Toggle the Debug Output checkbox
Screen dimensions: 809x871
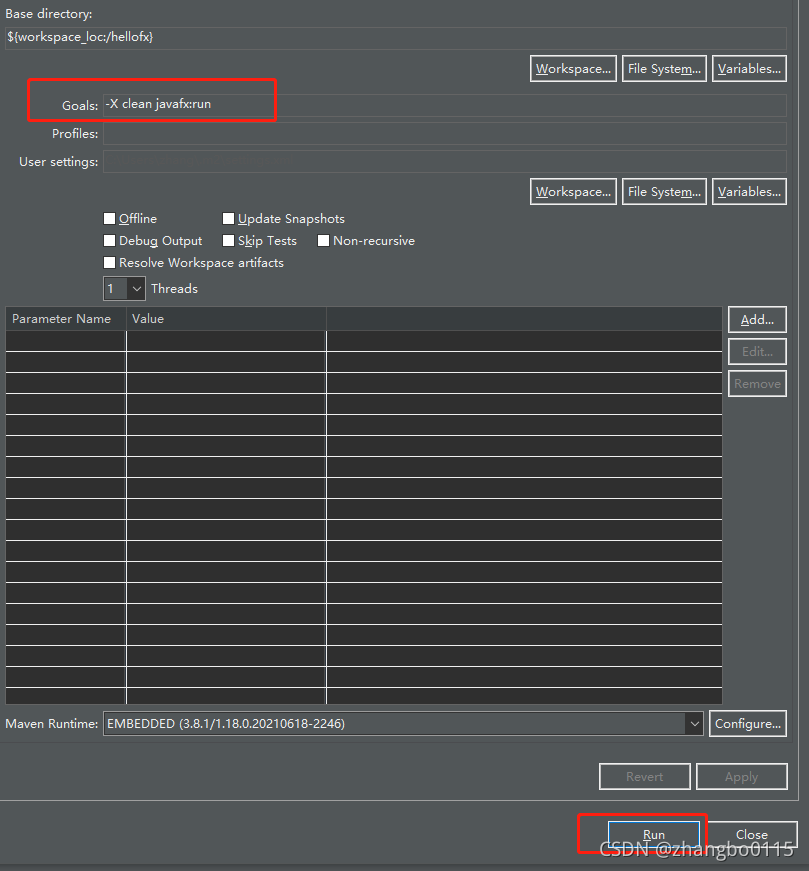(110, 240)
